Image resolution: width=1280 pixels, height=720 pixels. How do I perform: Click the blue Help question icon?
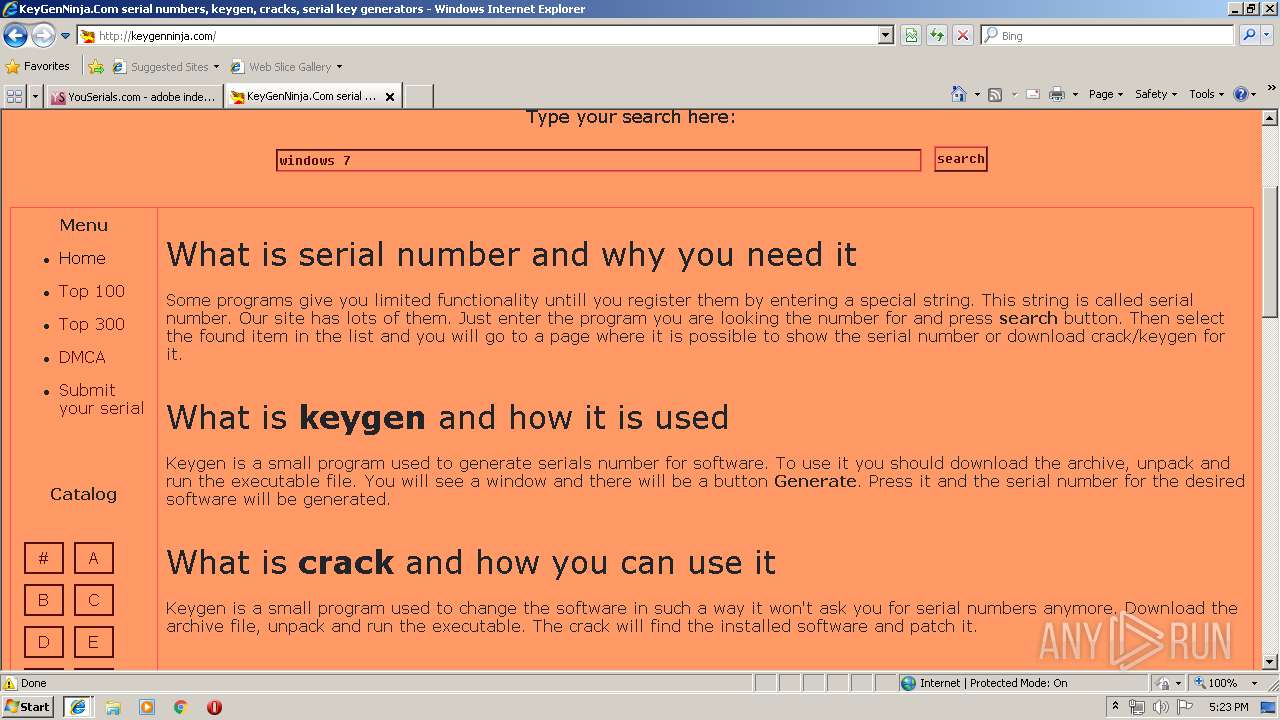point(1241,94)
